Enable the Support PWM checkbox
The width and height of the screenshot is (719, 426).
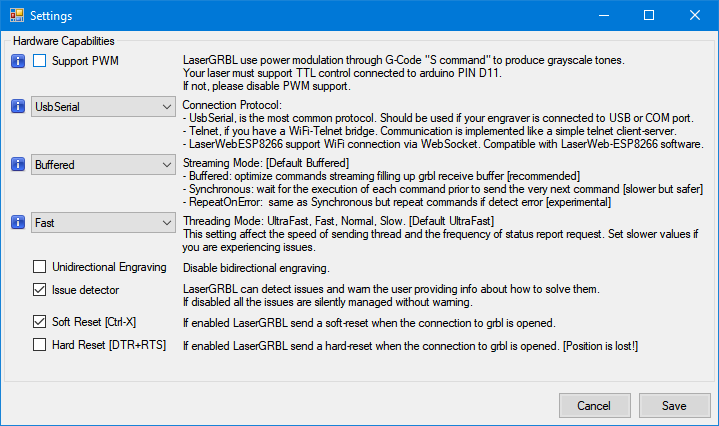click(x=40, y=62)
